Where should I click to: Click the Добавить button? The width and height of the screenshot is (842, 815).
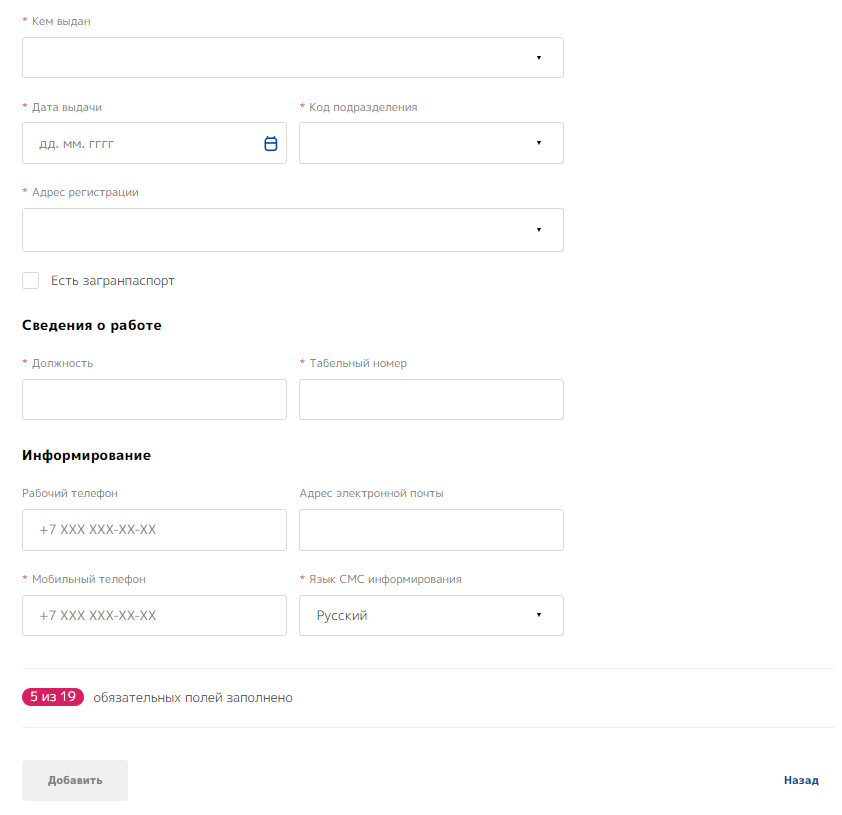[x=75, y=780]
